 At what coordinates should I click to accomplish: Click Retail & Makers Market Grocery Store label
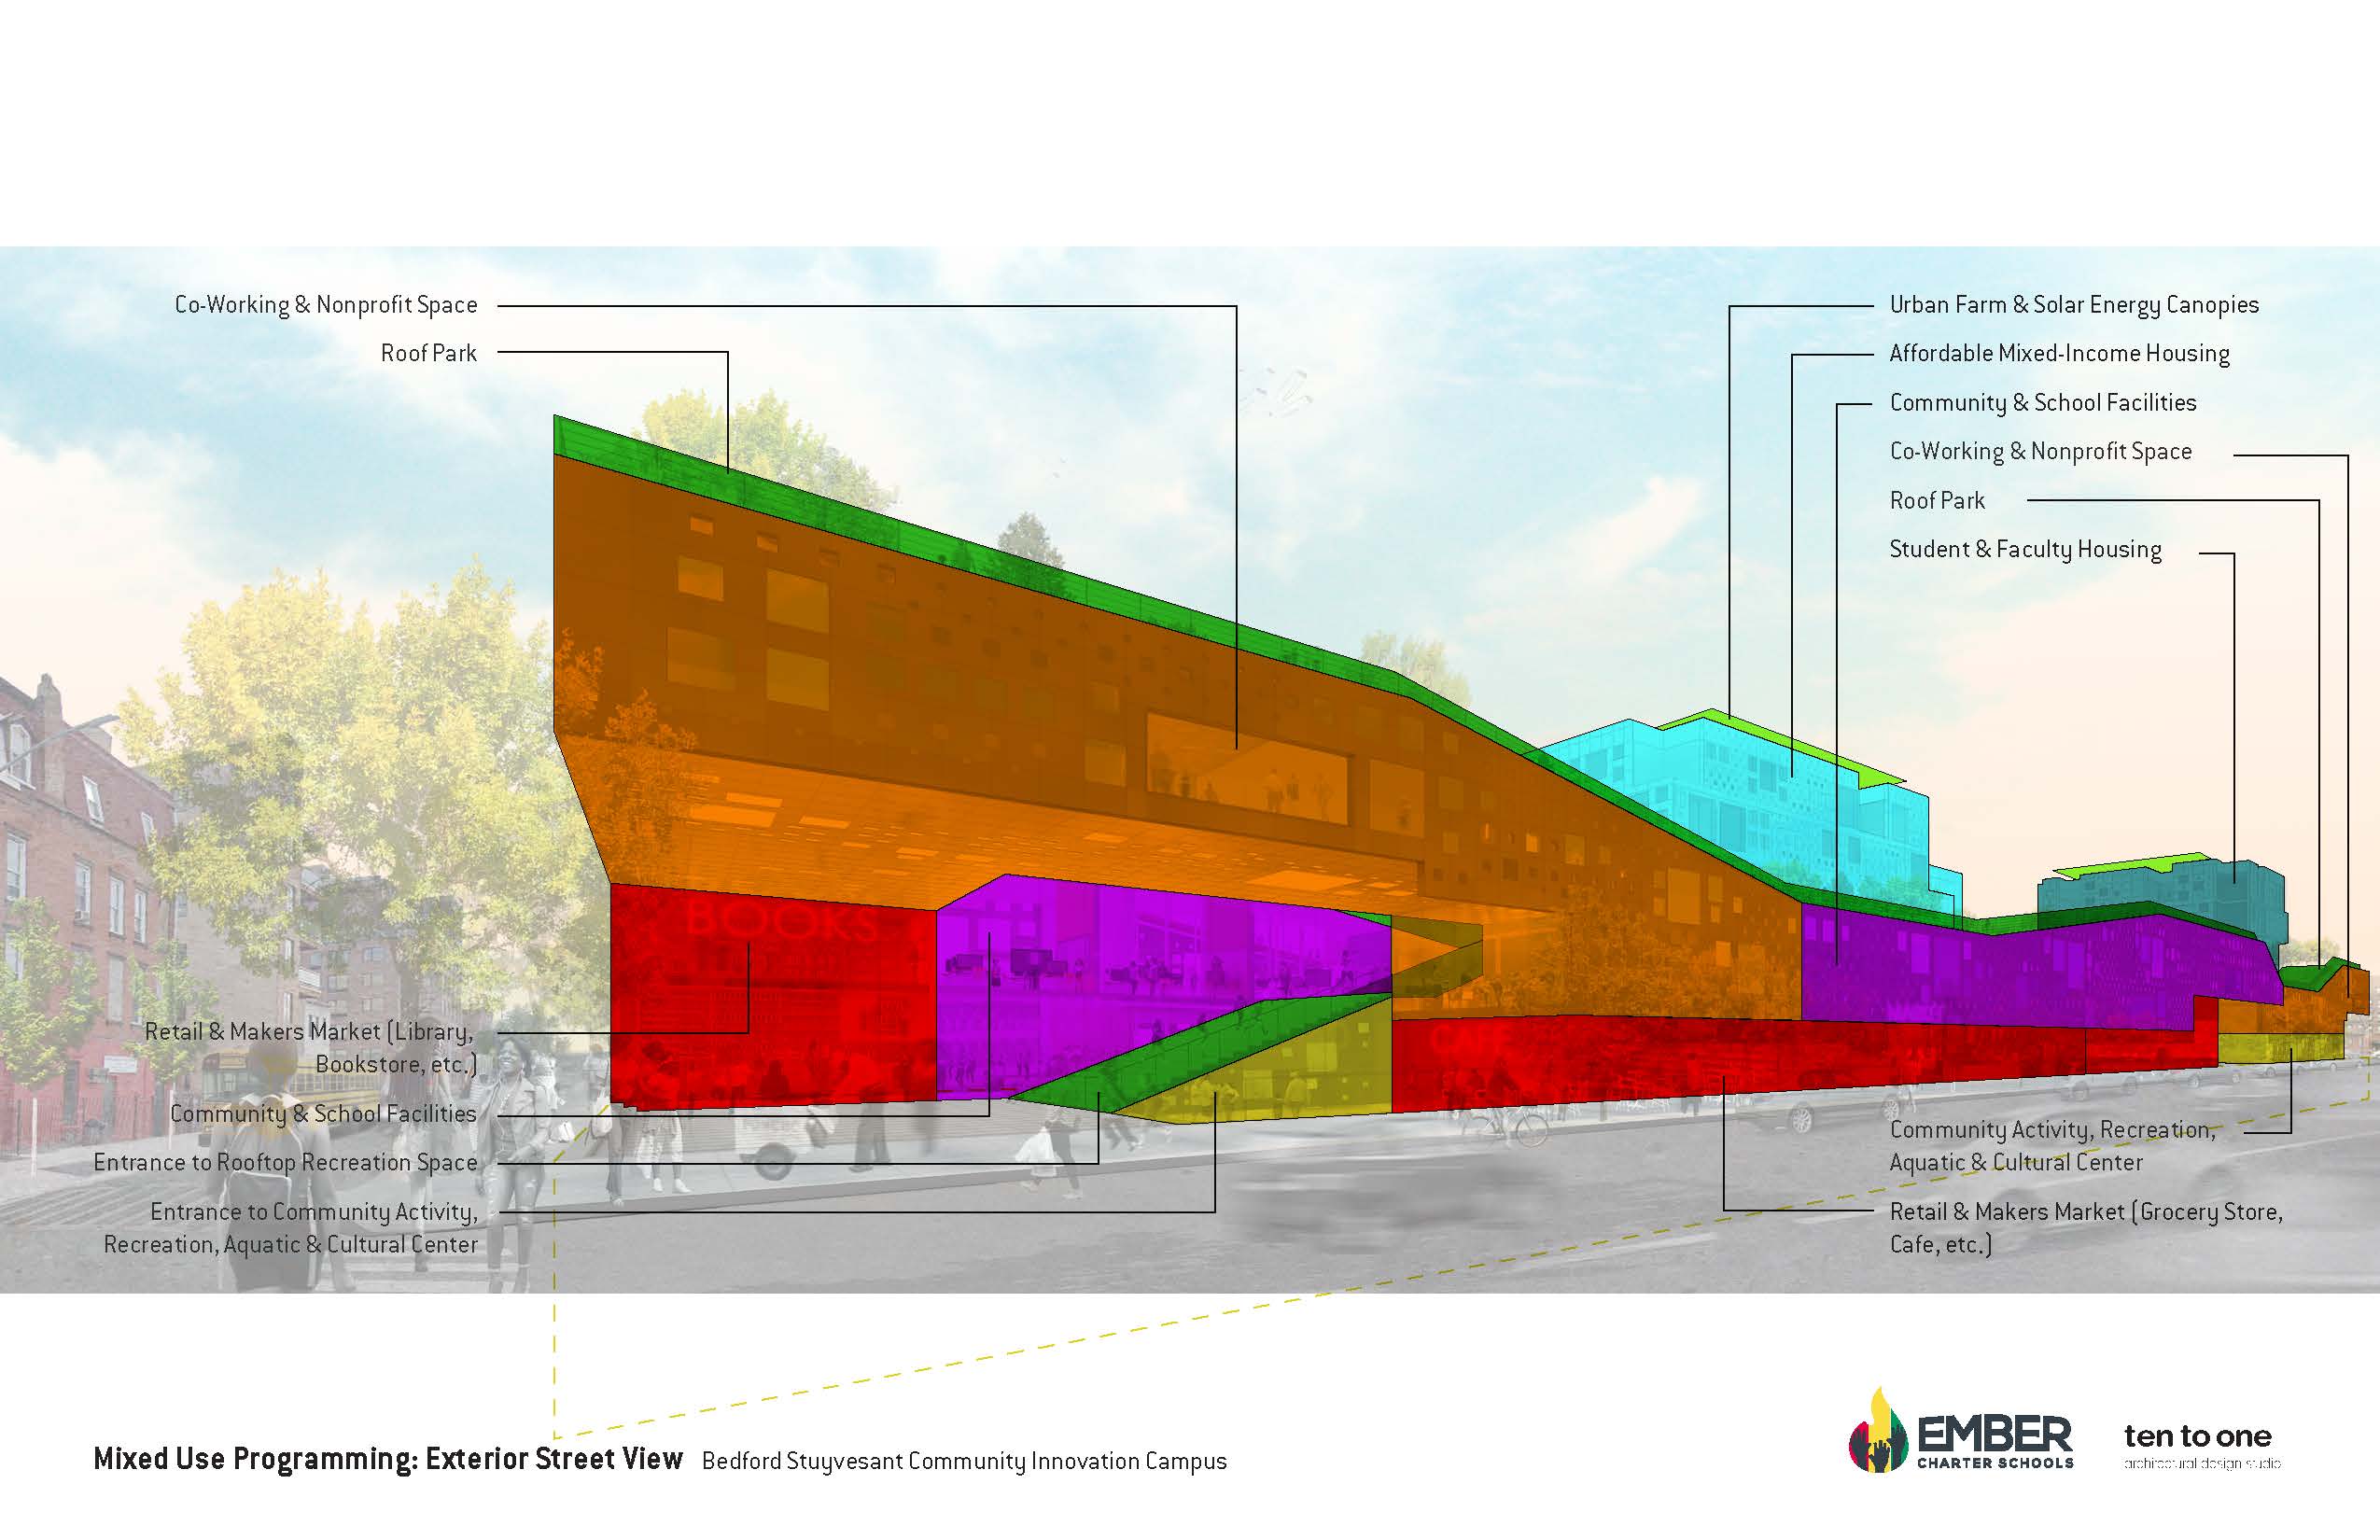point(2085,1227)
